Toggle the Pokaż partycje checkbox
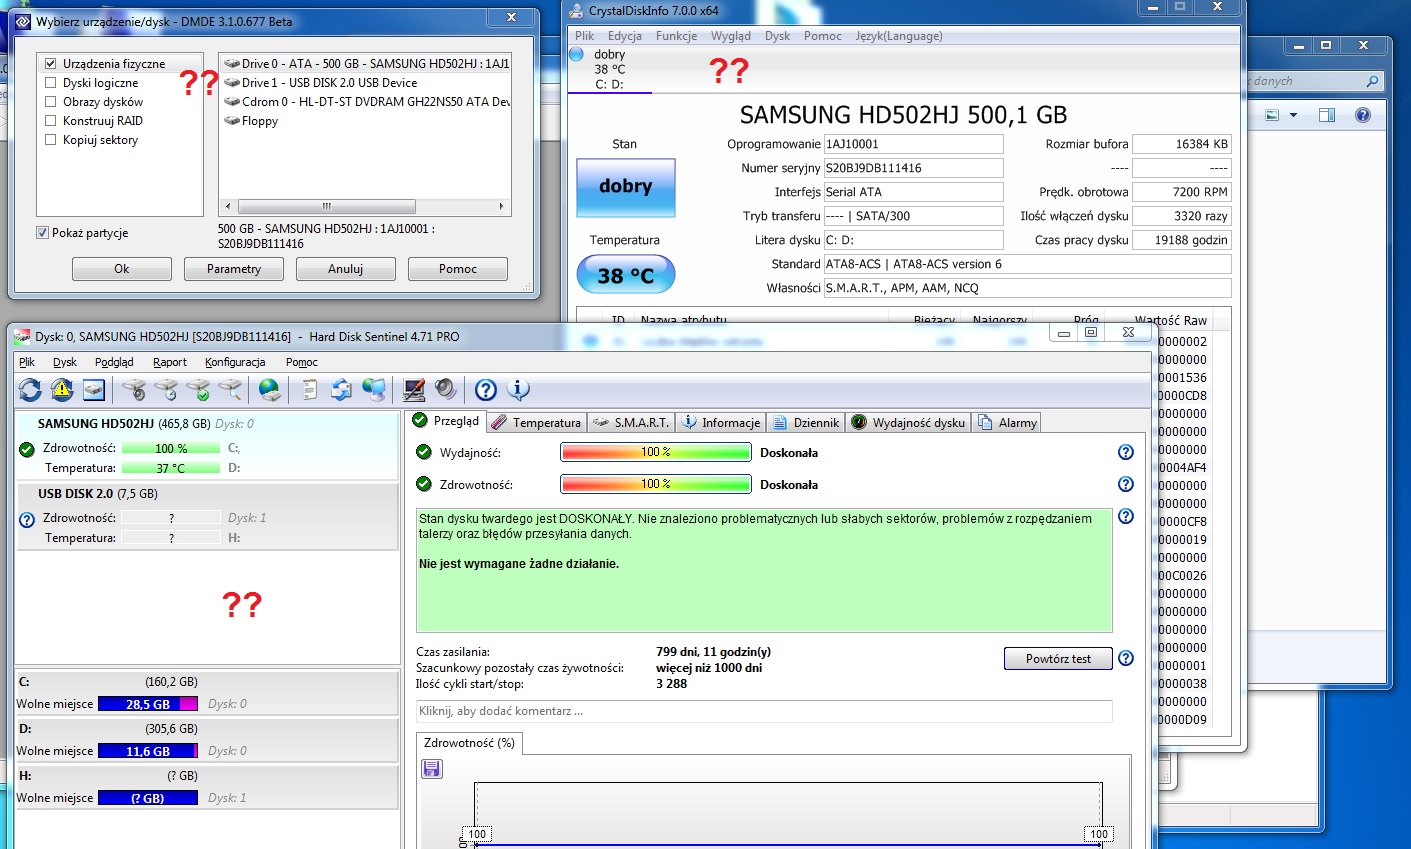The height and width of the screenshot is (849, 1411). click(42, 232)
